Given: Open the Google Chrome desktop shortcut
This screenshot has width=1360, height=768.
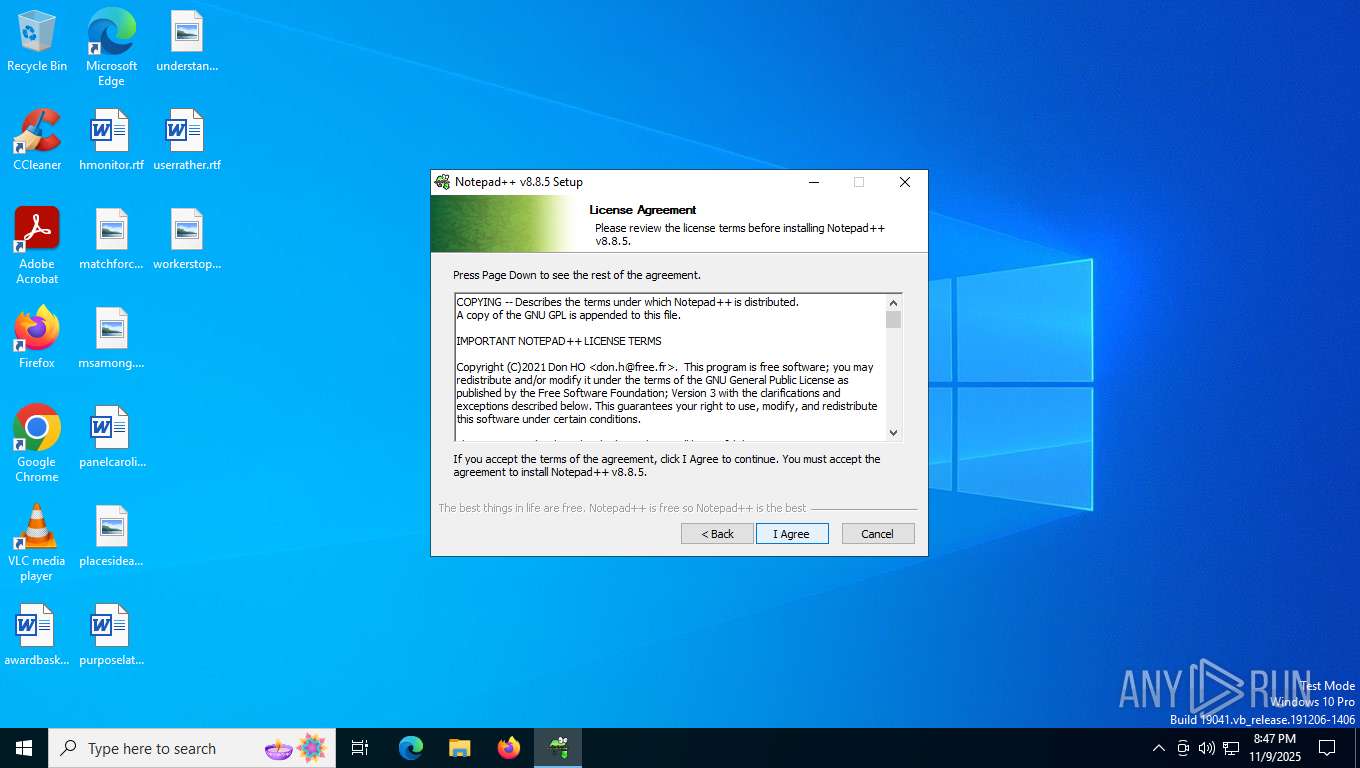Looking at the screenshot, I should 37,444.
